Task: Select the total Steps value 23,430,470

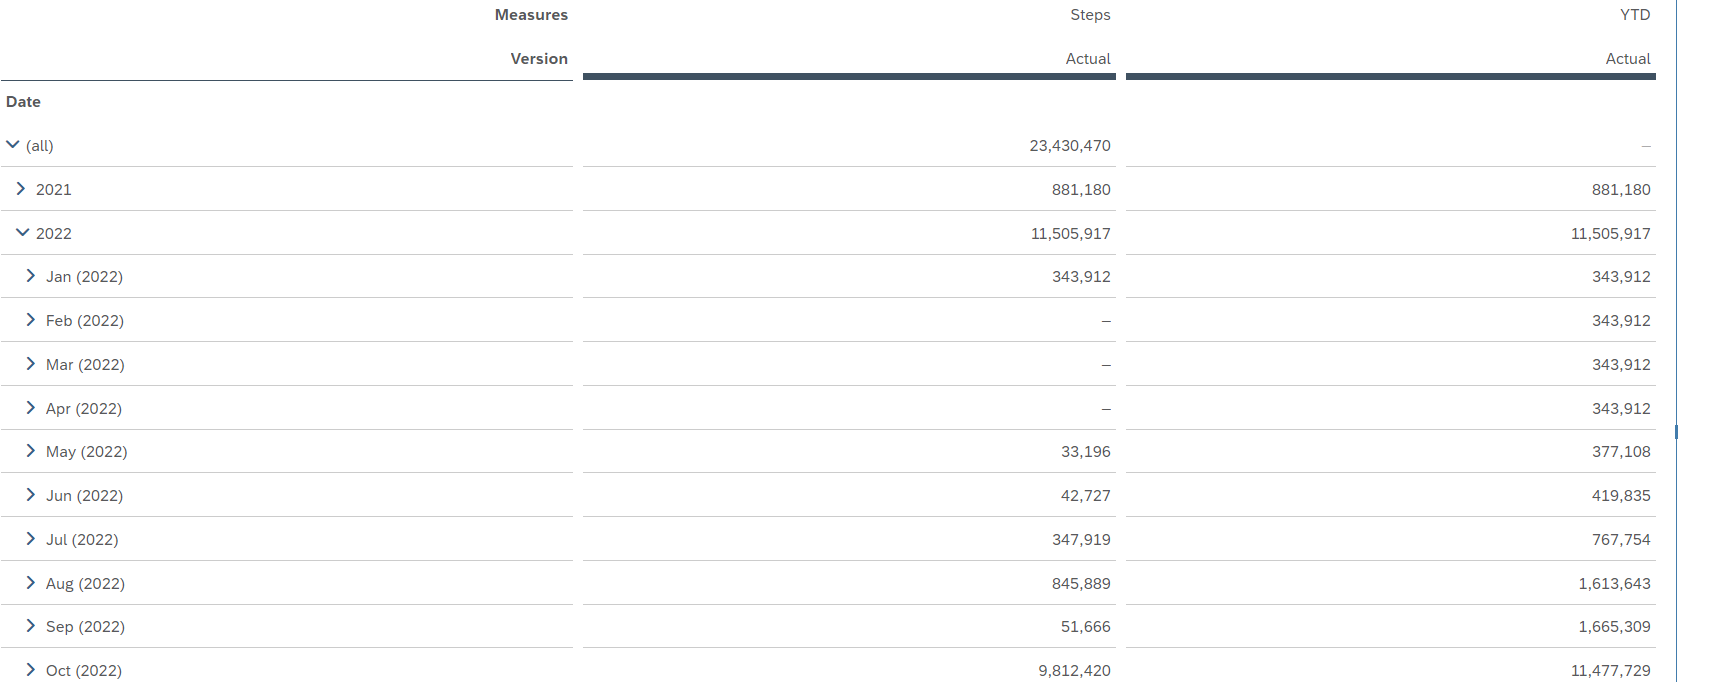Action: [1070, 146]
